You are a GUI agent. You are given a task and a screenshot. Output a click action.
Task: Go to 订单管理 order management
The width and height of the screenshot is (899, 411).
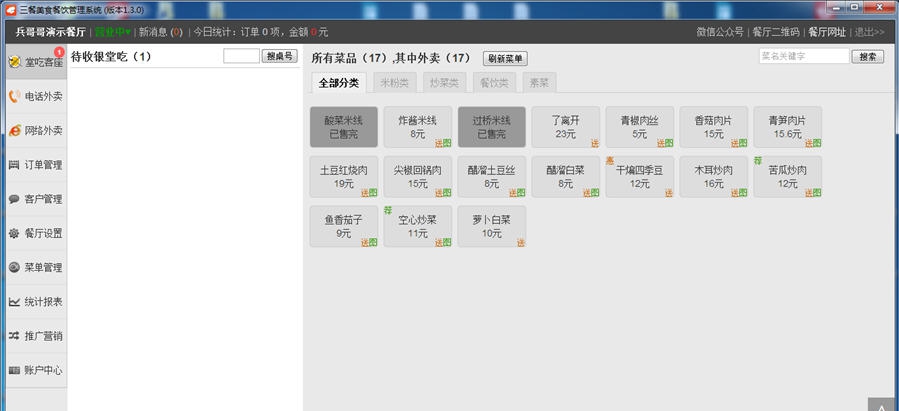point(34,165)
